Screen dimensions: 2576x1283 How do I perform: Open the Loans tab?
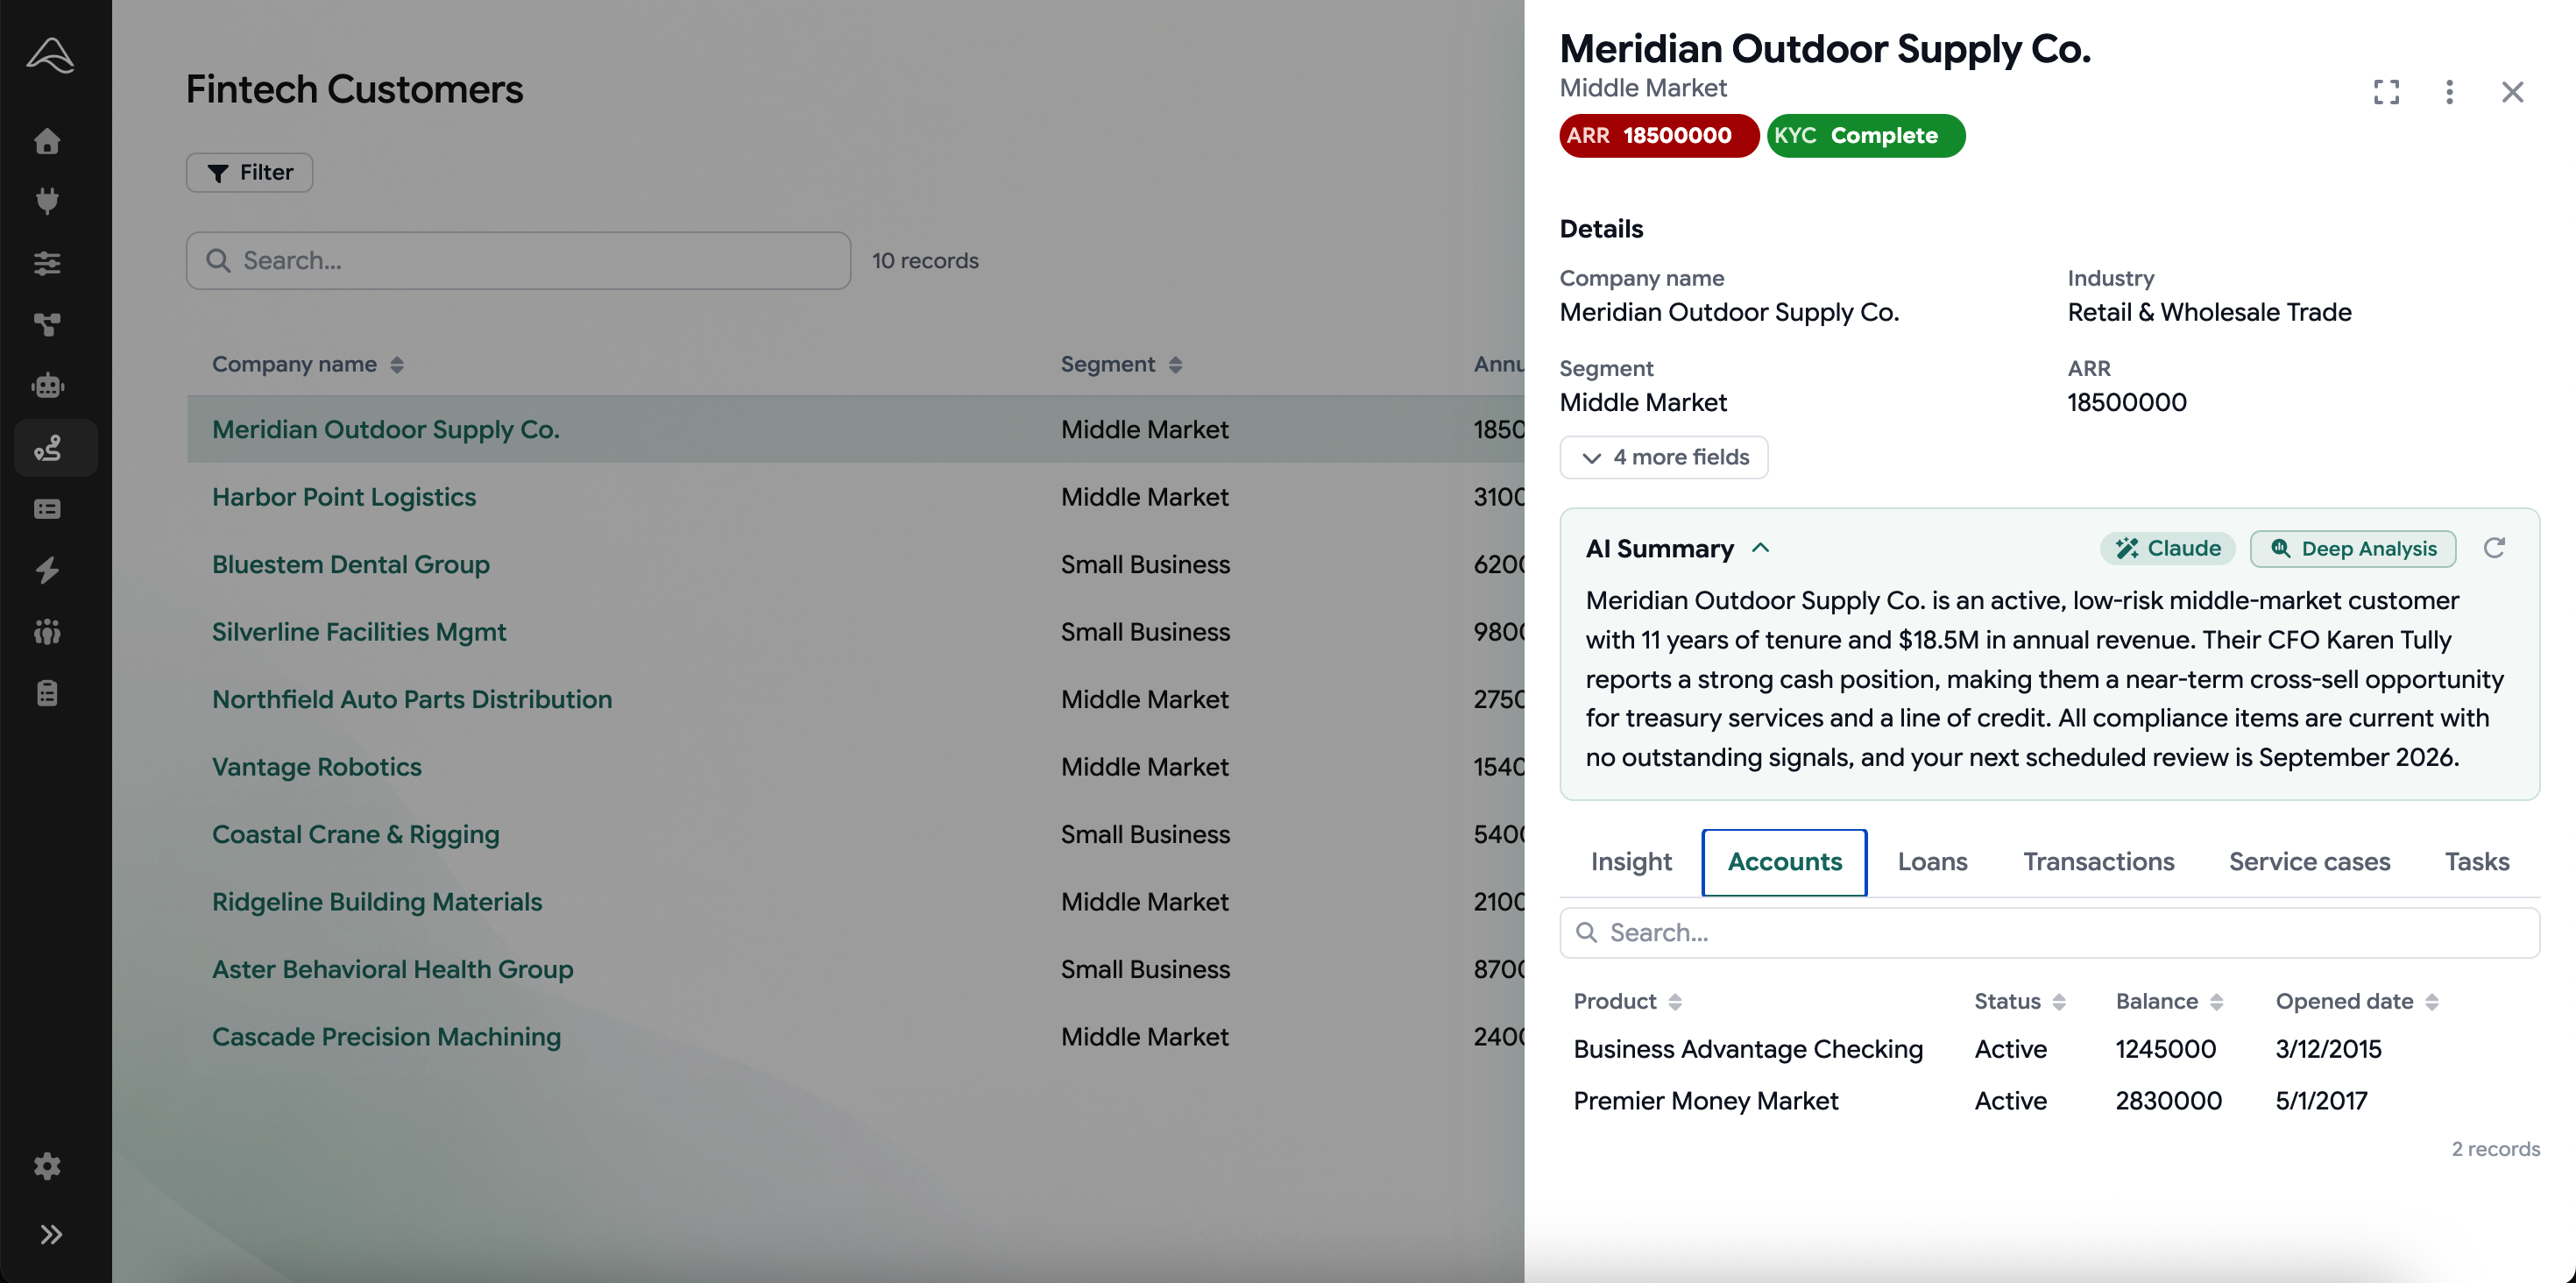(1932, 862)
